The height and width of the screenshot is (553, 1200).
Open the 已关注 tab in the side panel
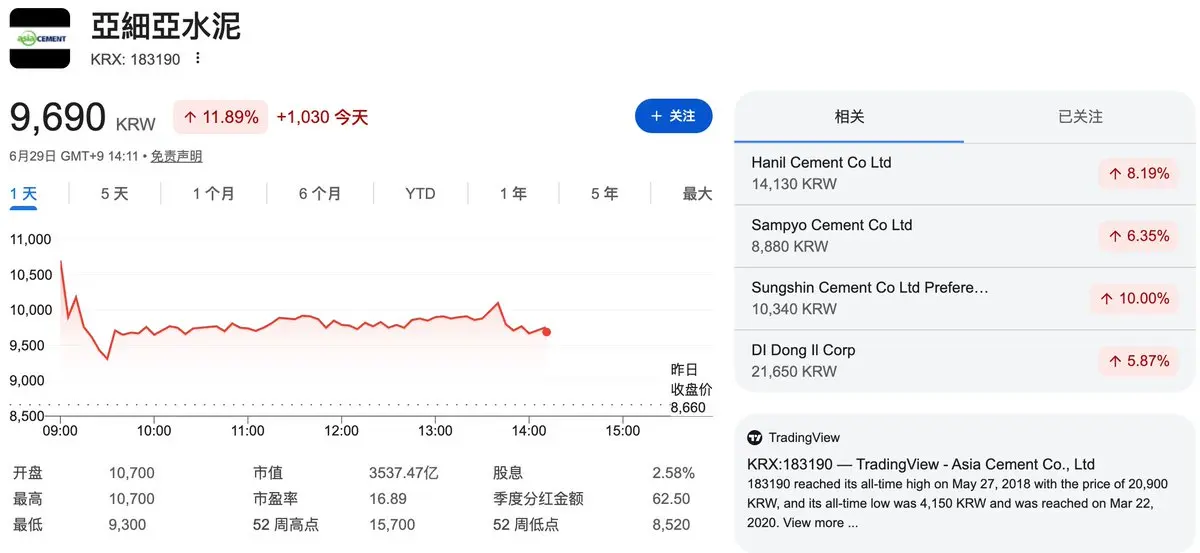coord(1079,117)
